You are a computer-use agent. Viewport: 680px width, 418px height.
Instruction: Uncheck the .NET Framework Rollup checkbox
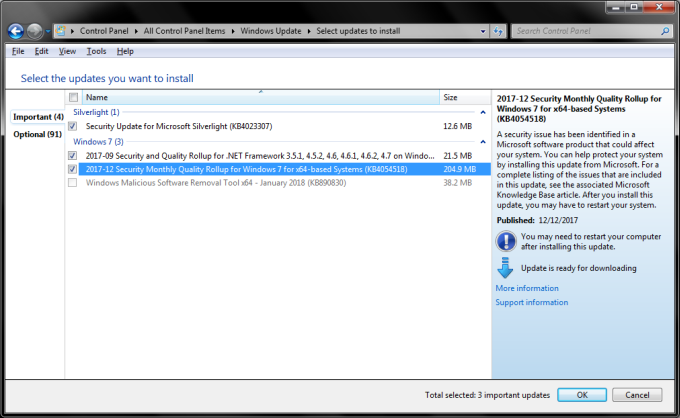(72, 156)
